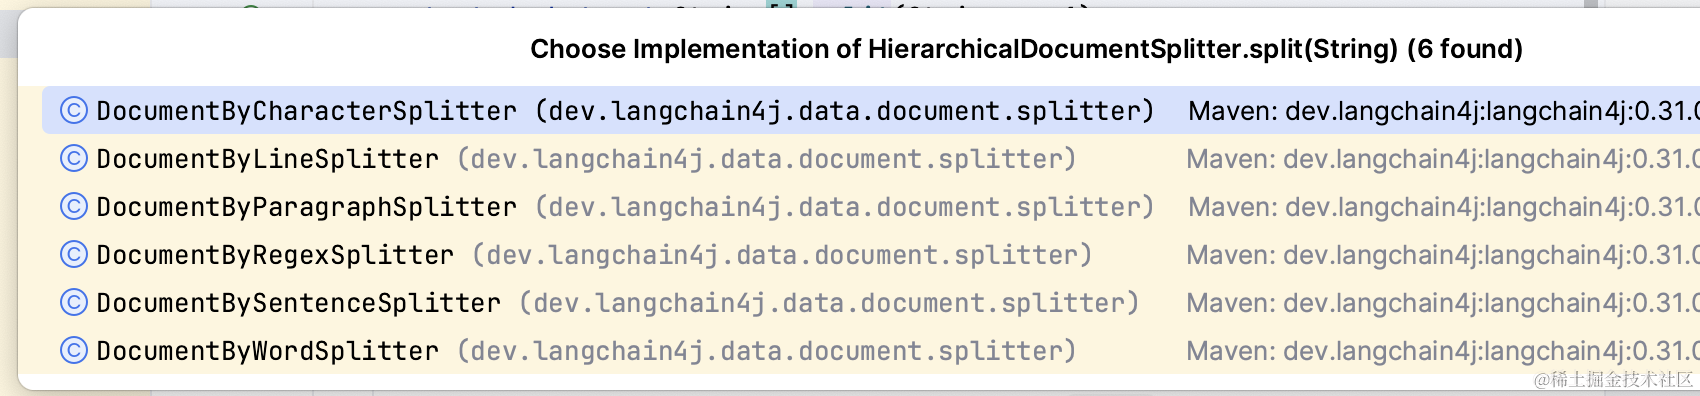Click the Choose Implementation popup title

point(1026,49)
